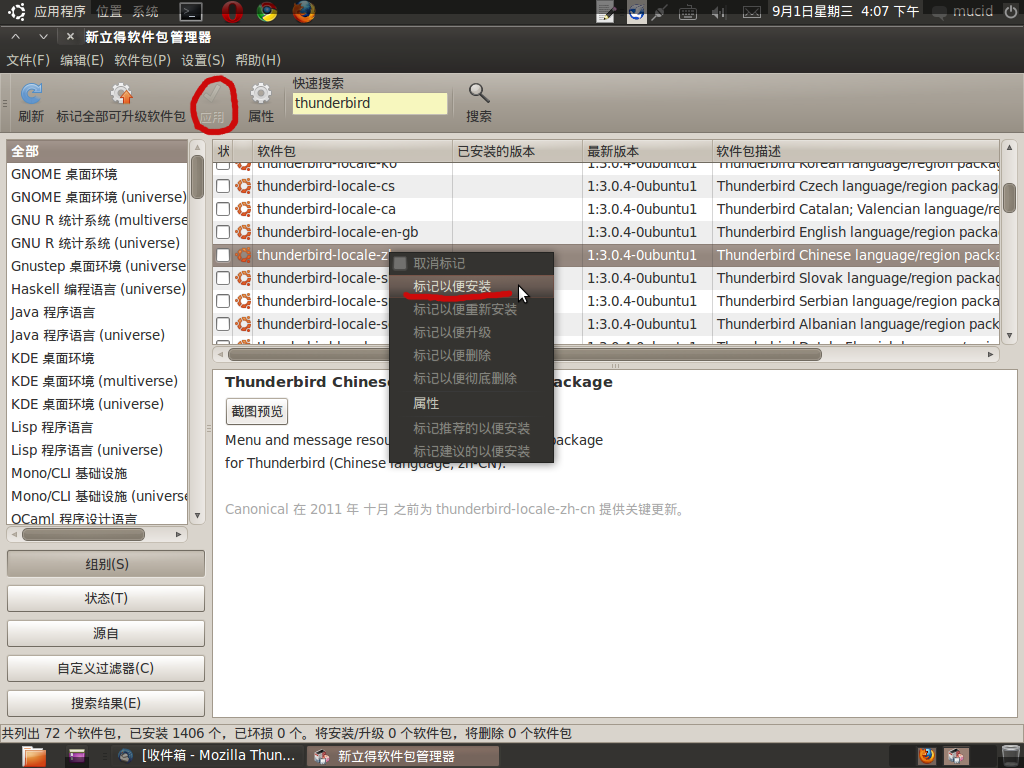Image resolution: width=1024 pixels, height=768 pixels.
Task: Click the Refresh (刷新) toolbar icon
Action: 31,95
